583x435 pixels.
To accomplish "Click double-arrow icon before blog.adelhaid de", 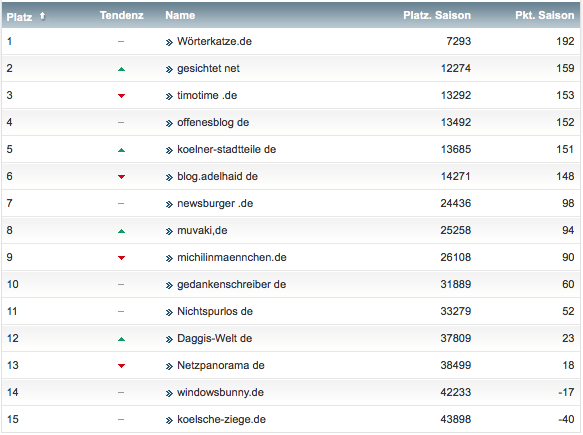I will tap(169, 178).
